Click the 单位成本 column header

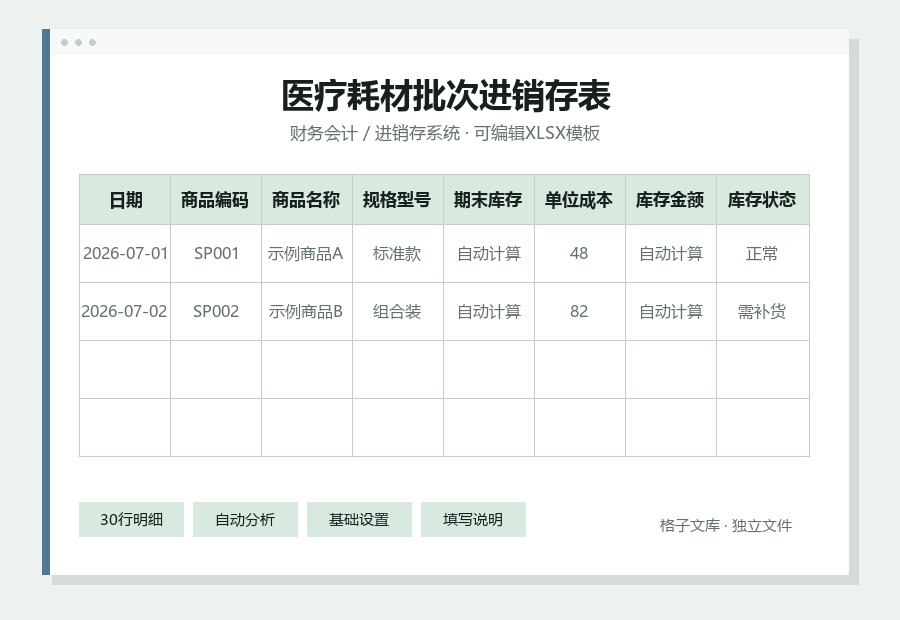[580, 200]
